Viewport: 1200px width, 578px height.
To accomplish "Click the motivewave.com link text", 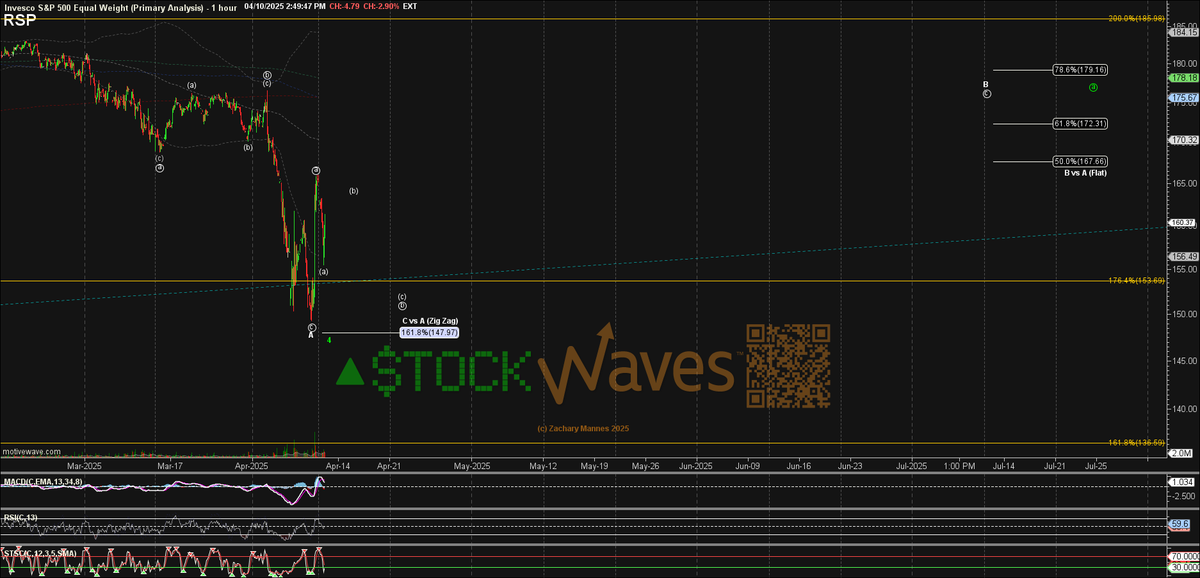I will [31, 453].
